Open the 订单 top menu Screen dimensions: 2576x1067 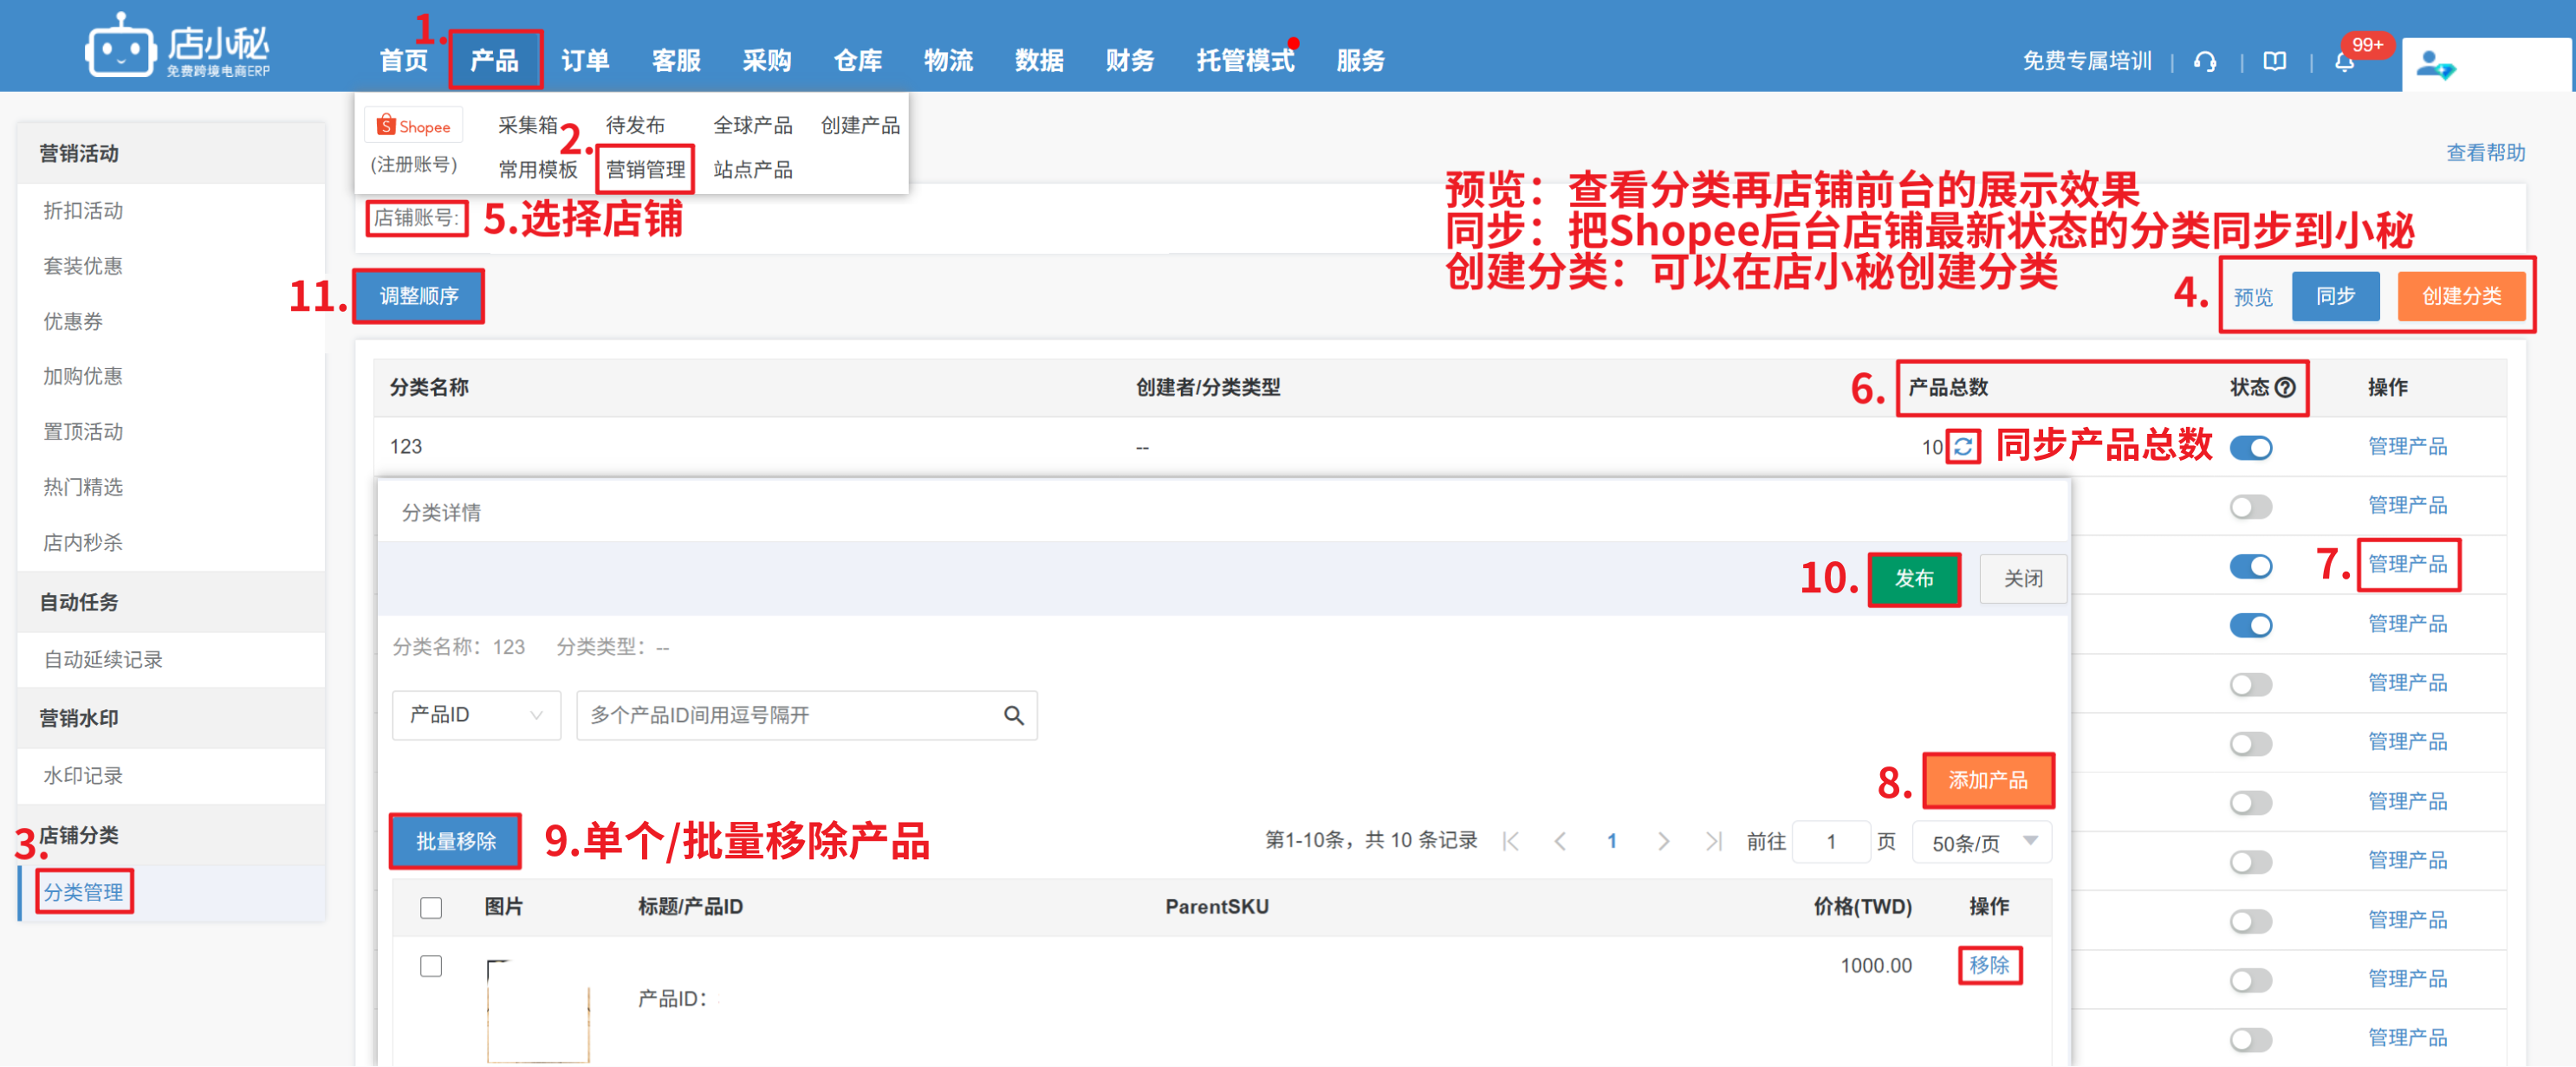[x=585, y=60]
